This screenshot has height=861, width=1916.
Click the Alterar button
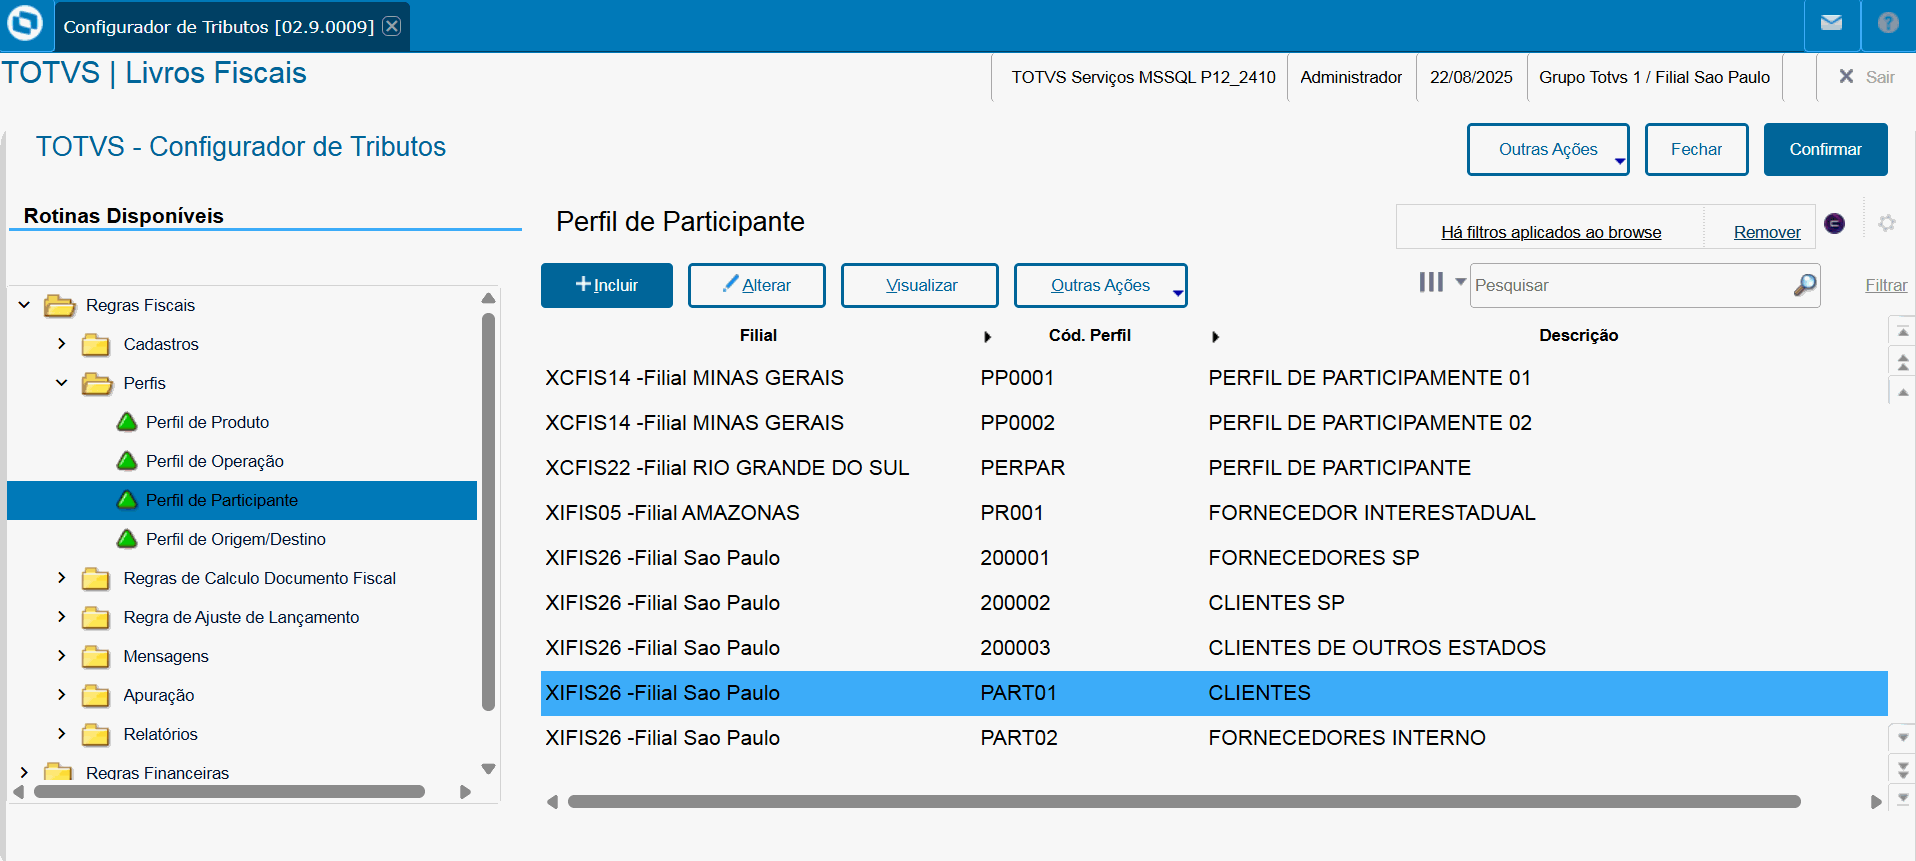pyautogui.click(x=757, y=285)
